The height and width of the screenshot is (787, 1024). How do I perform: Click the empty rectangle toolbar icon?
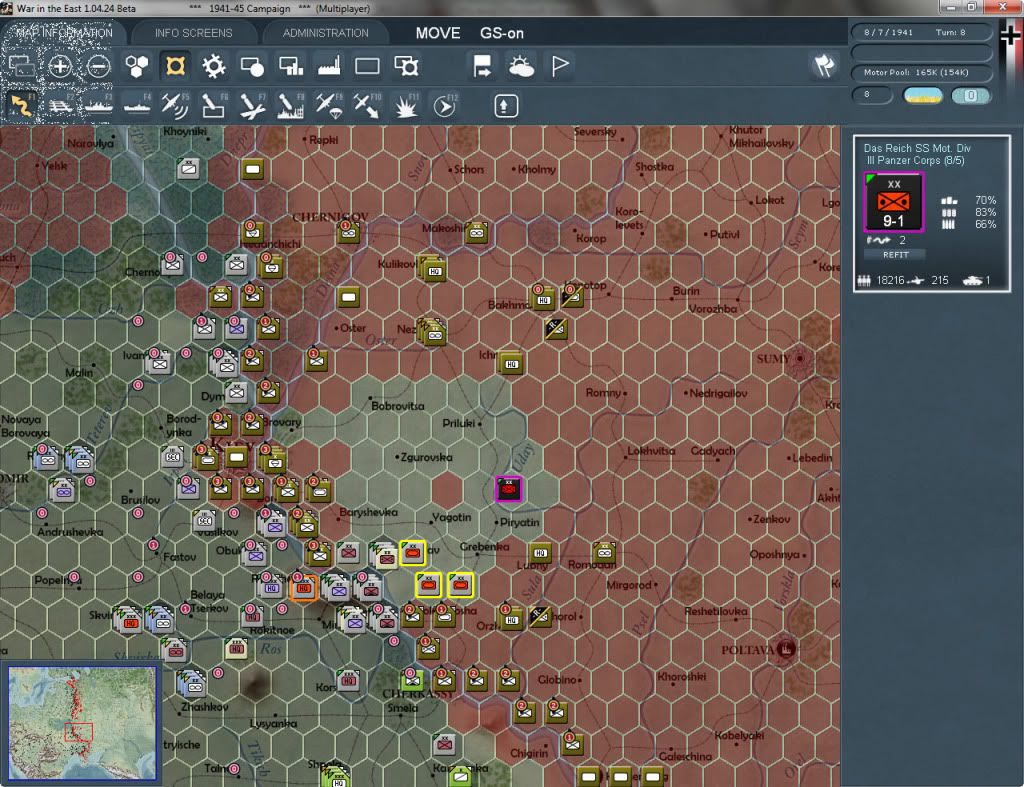pyautogui.click(x=367, y=66)
